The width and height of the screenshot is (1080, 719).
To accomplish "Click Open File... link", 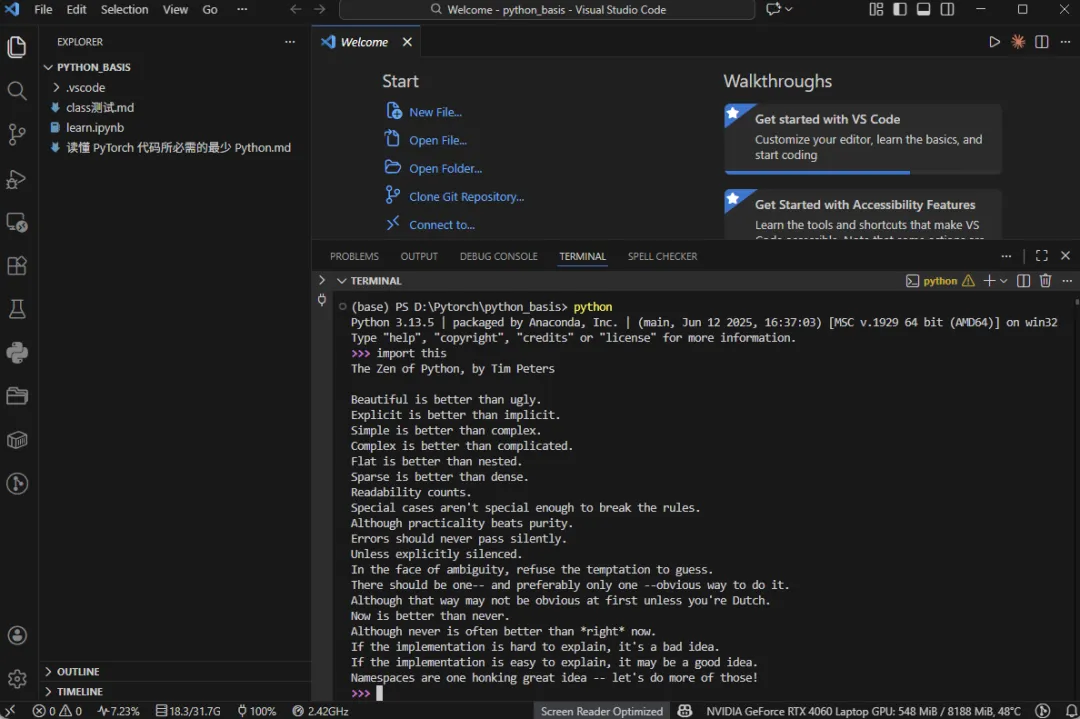I will [x=438, y=140].
